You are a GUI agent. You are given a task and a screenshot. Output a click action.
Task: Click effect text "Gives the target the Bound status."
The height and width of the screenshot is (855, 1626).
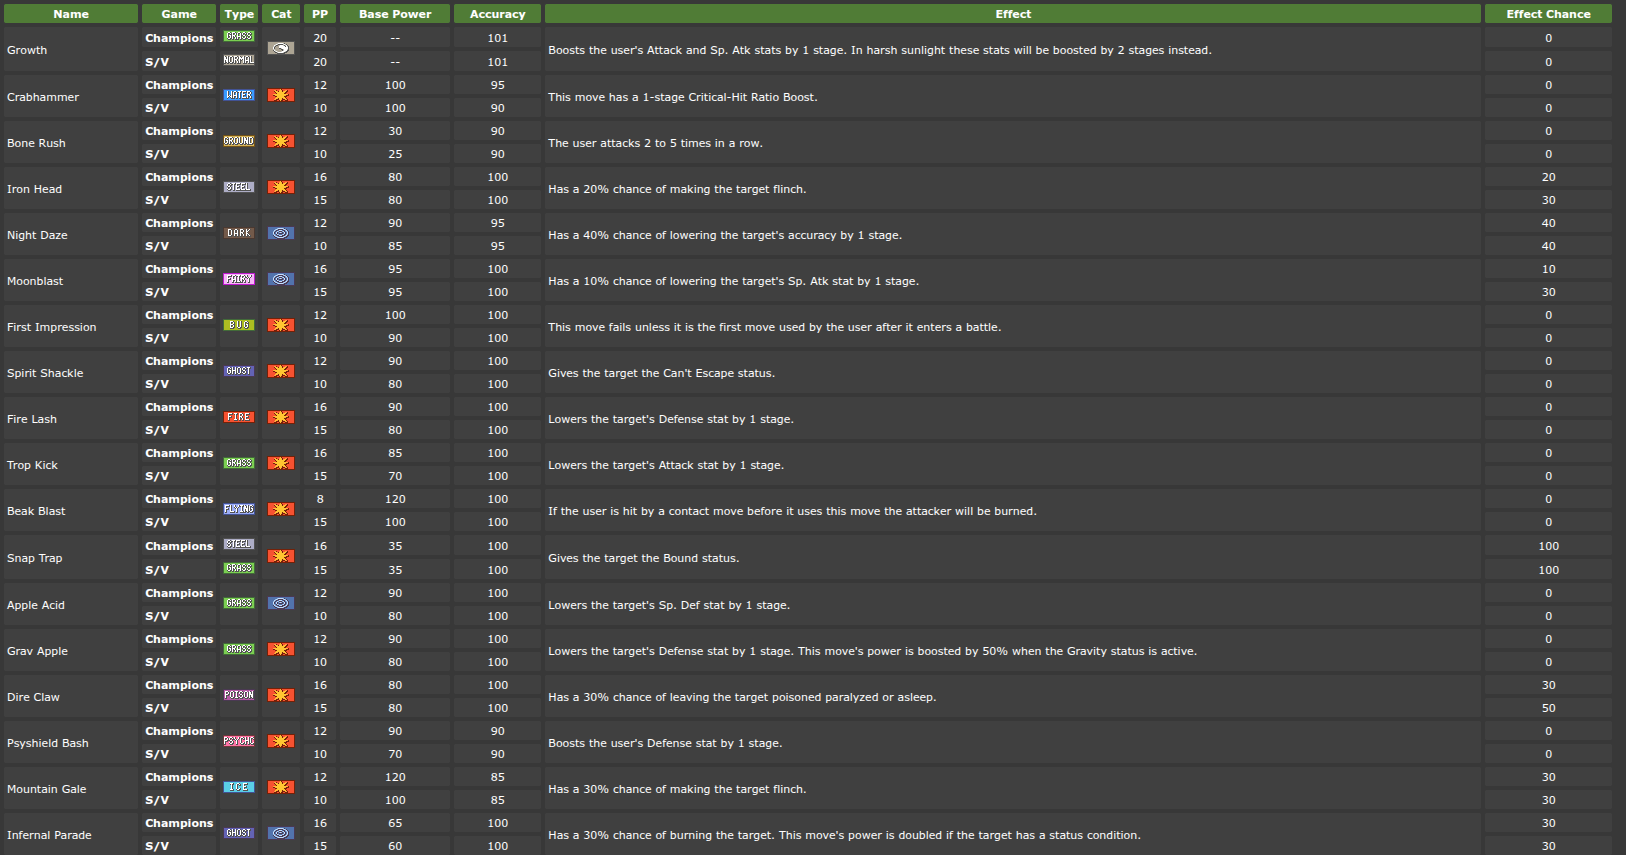click(x=644, y=558)
